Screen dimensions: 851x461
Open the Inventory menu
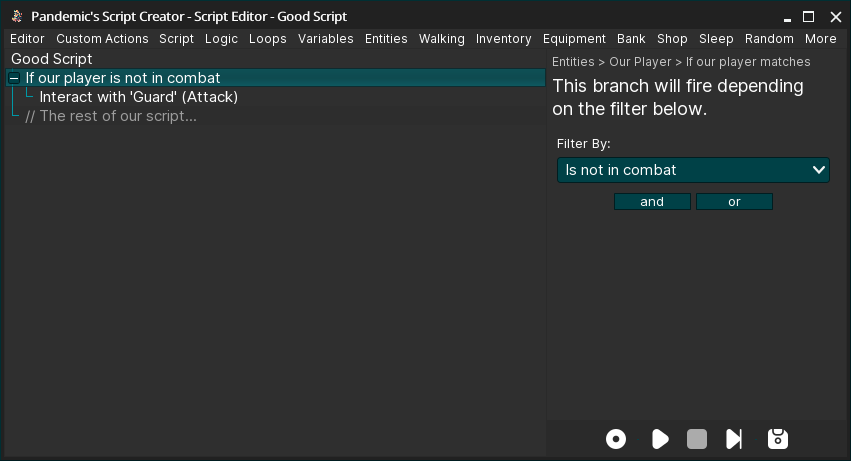(503, 39)
